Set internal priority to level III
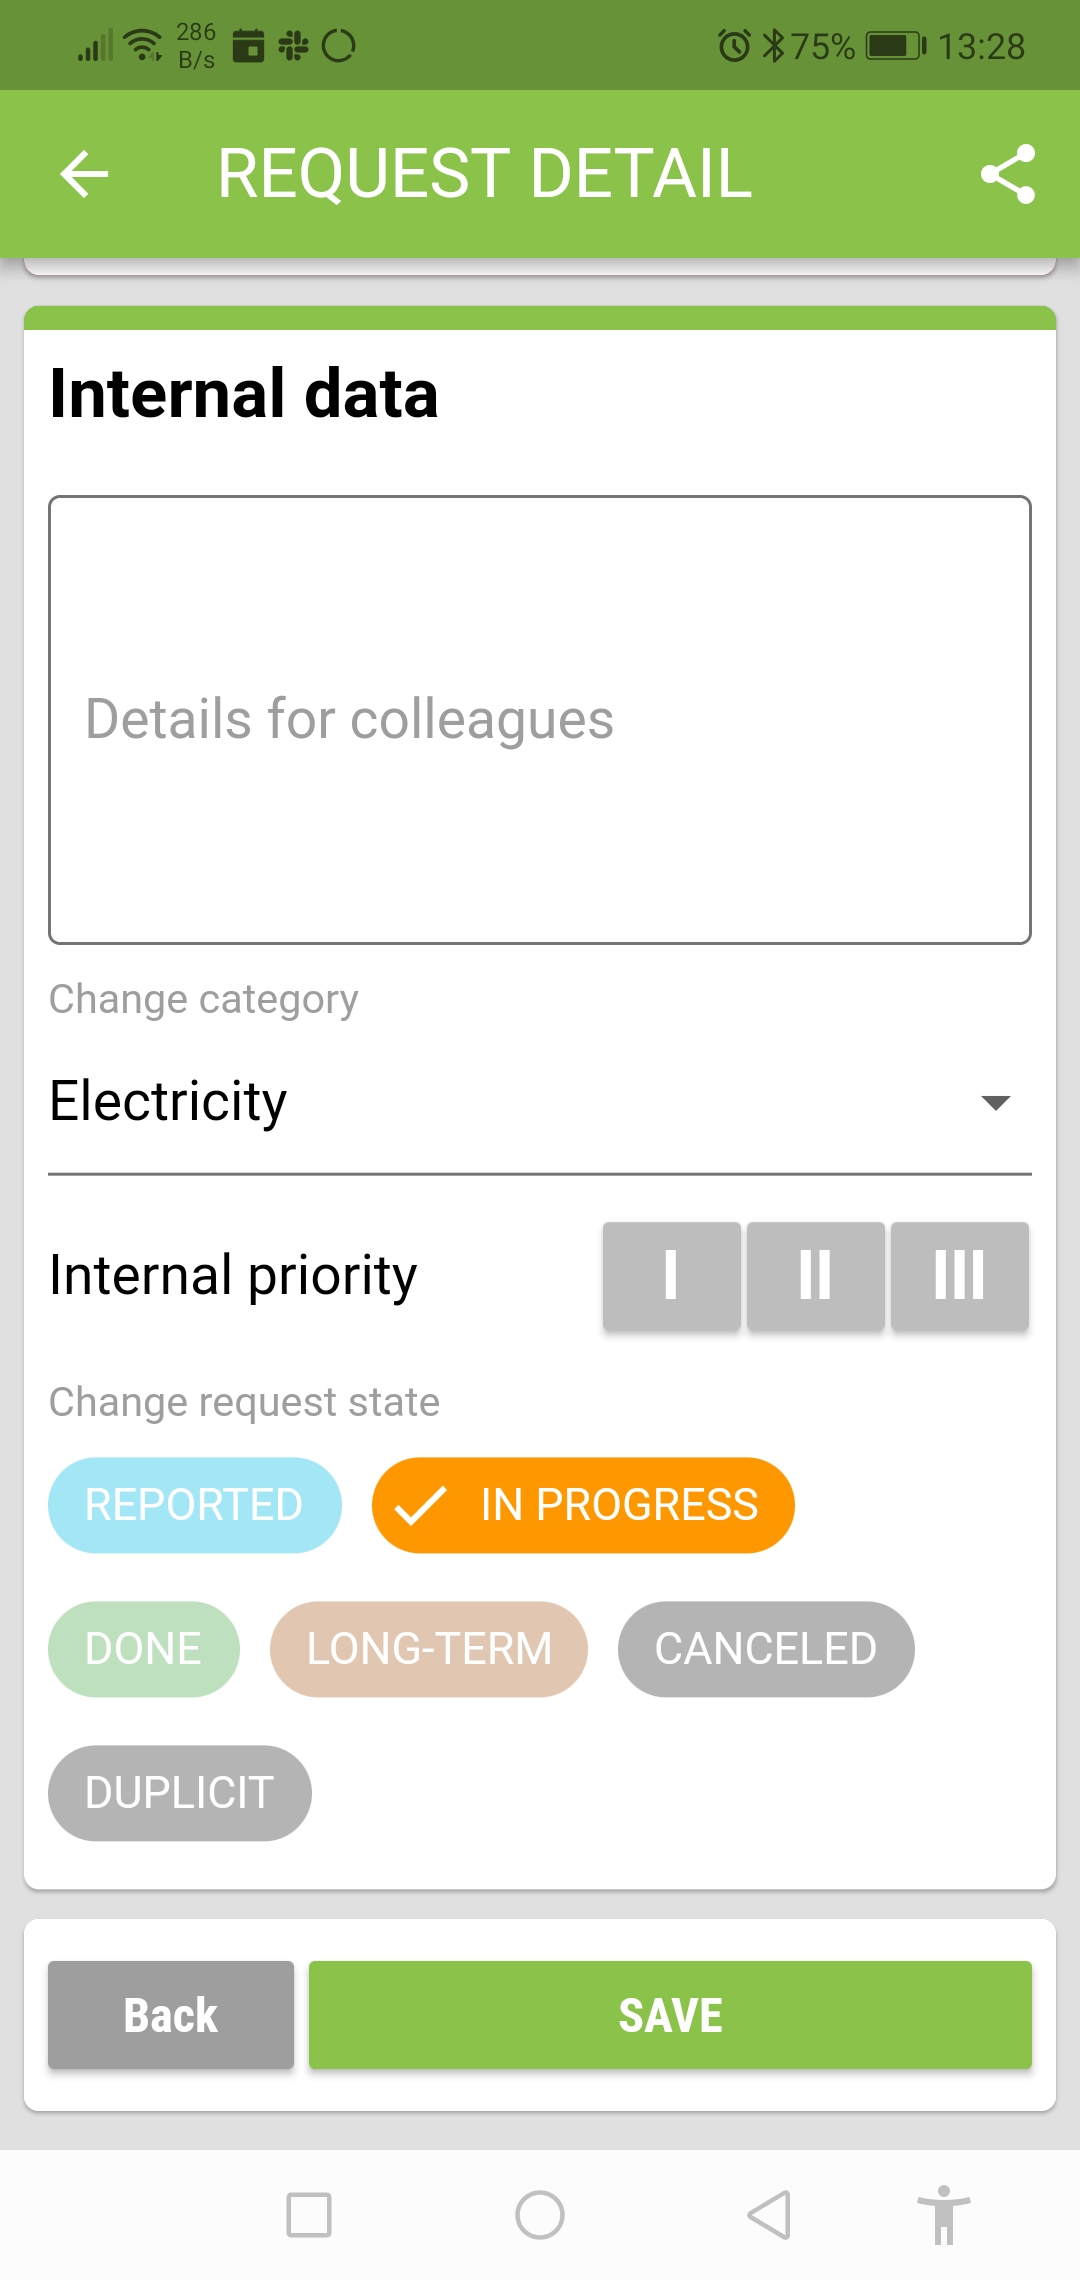 [x=959, y=1275]
